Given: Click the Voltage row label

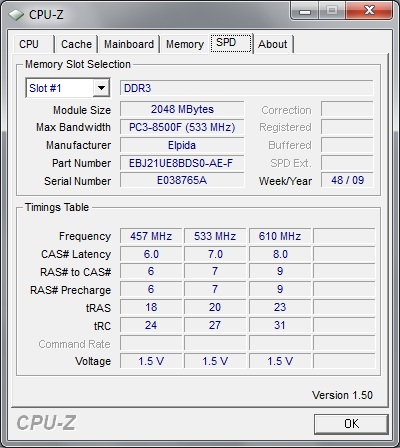Looking at the screenshot, I should (x=93, y=361).
